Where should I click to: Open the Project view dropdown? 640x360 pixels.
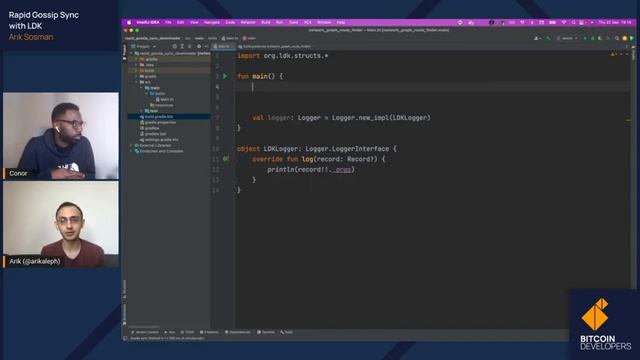coord(144,47)
